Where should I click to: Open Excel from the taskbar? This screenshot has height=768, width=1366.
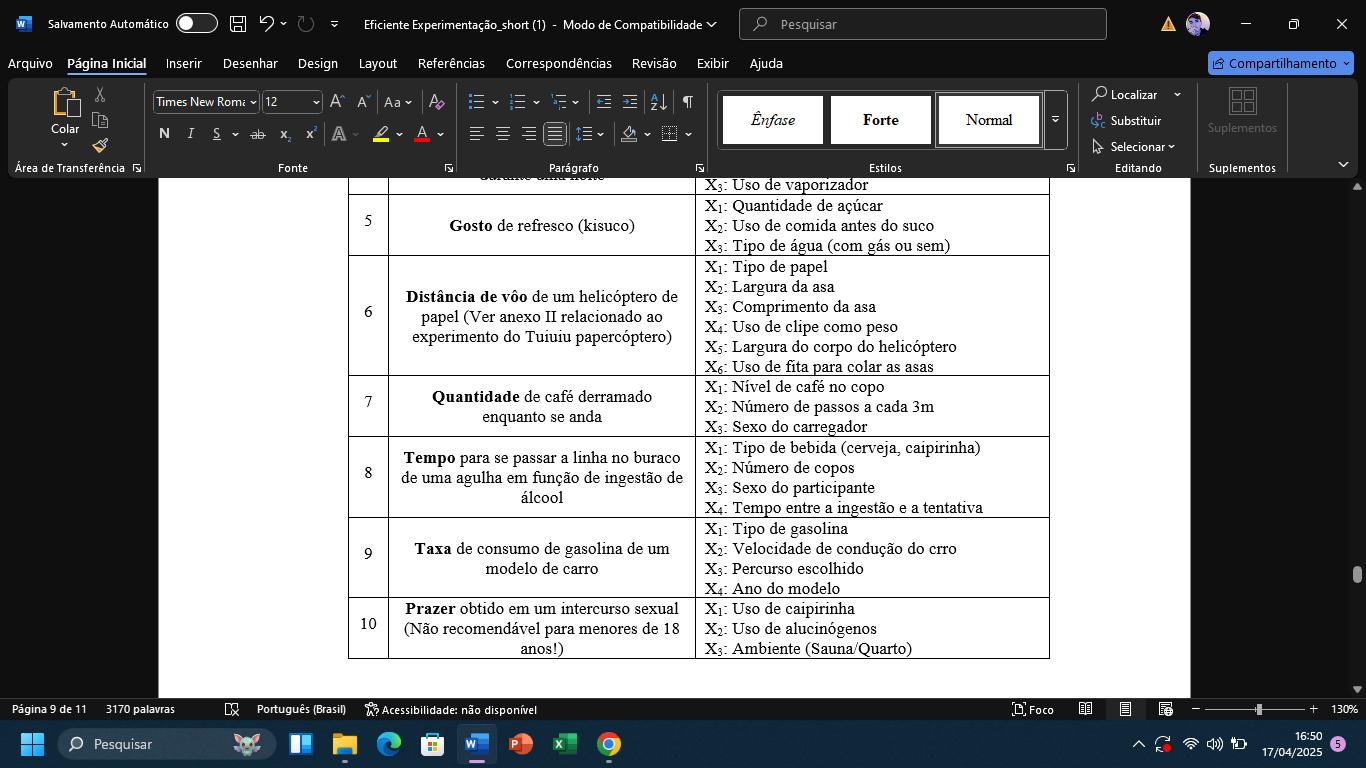(x=564, y=744)
